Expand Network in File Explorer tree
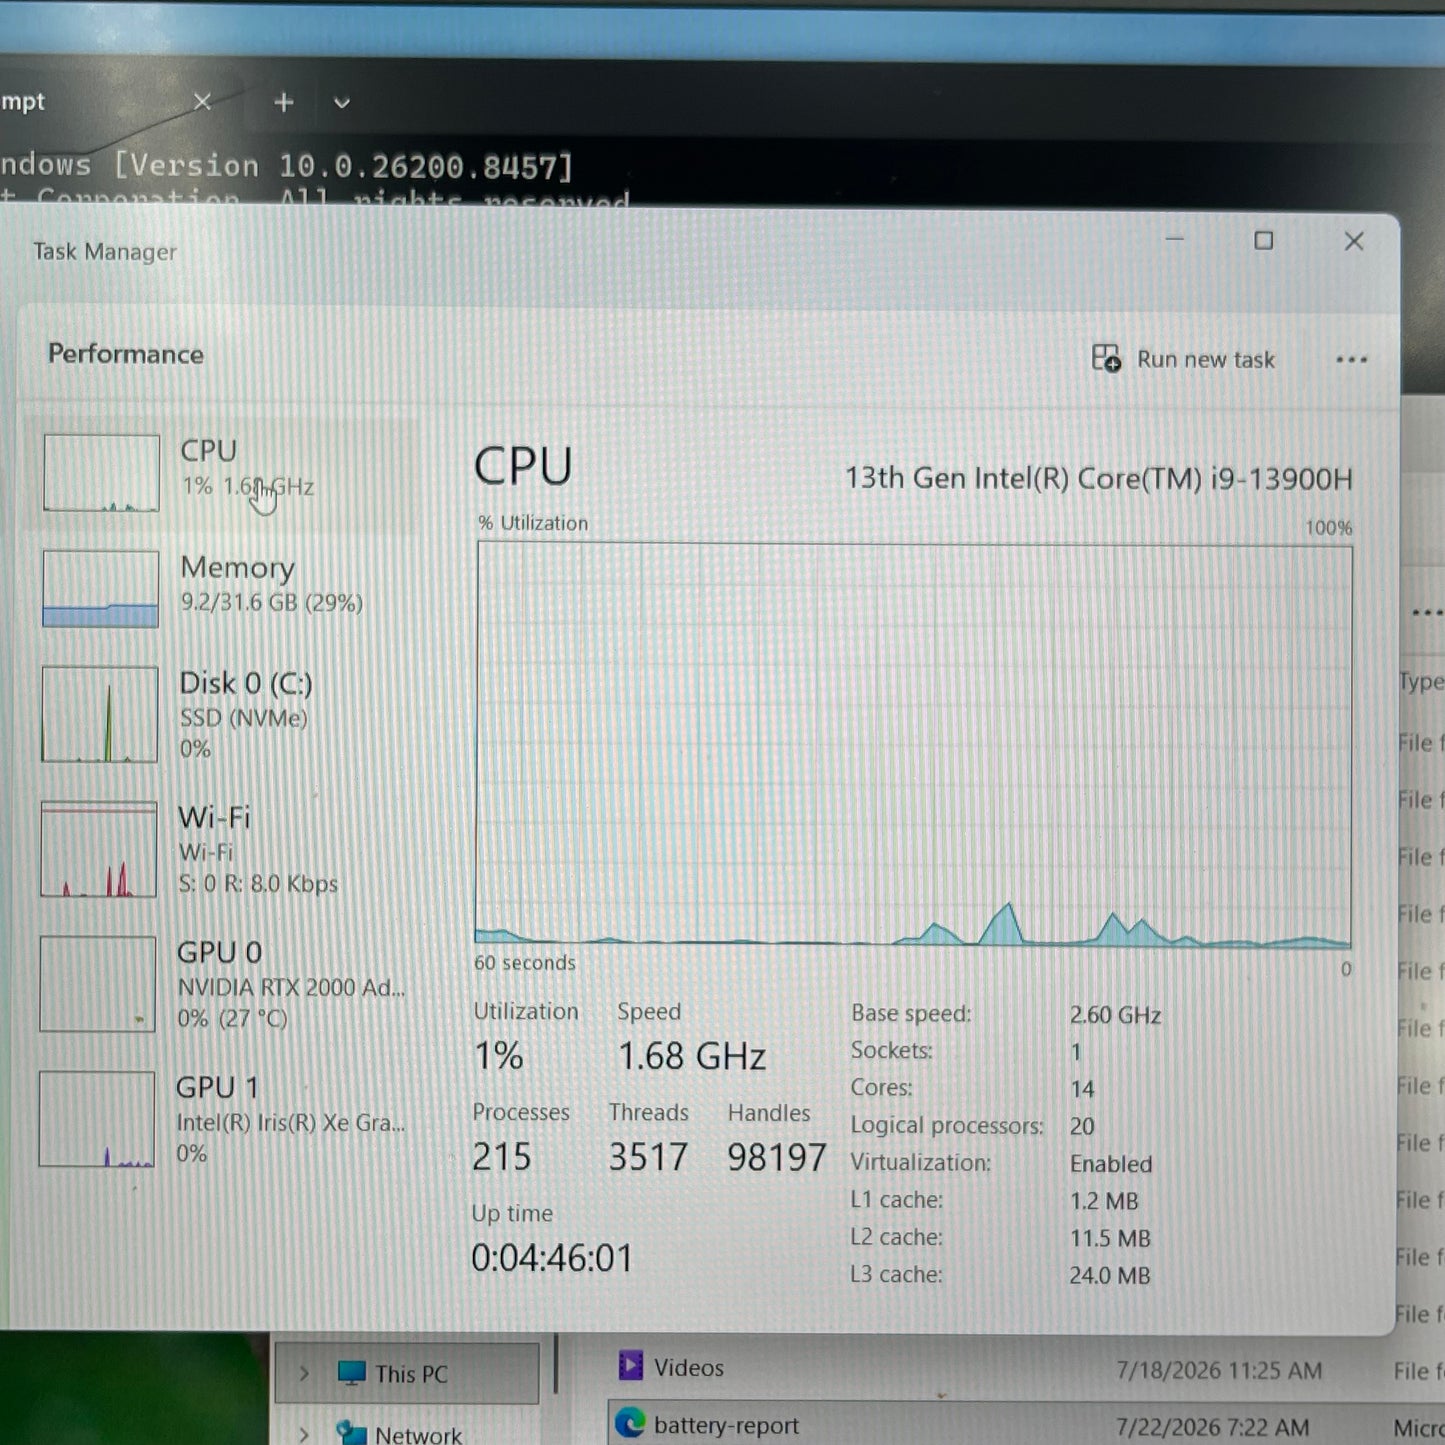 tap(304, 1435)
